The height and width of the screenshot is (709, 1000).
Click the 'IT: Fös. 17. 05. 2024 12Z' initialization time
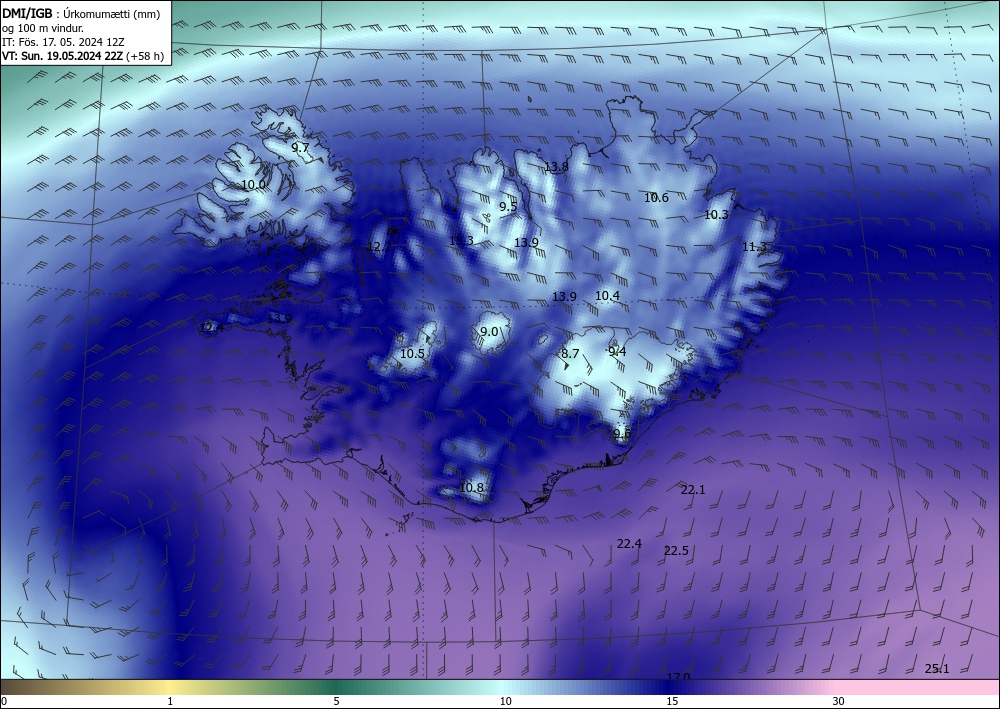[x=63, y=42]
